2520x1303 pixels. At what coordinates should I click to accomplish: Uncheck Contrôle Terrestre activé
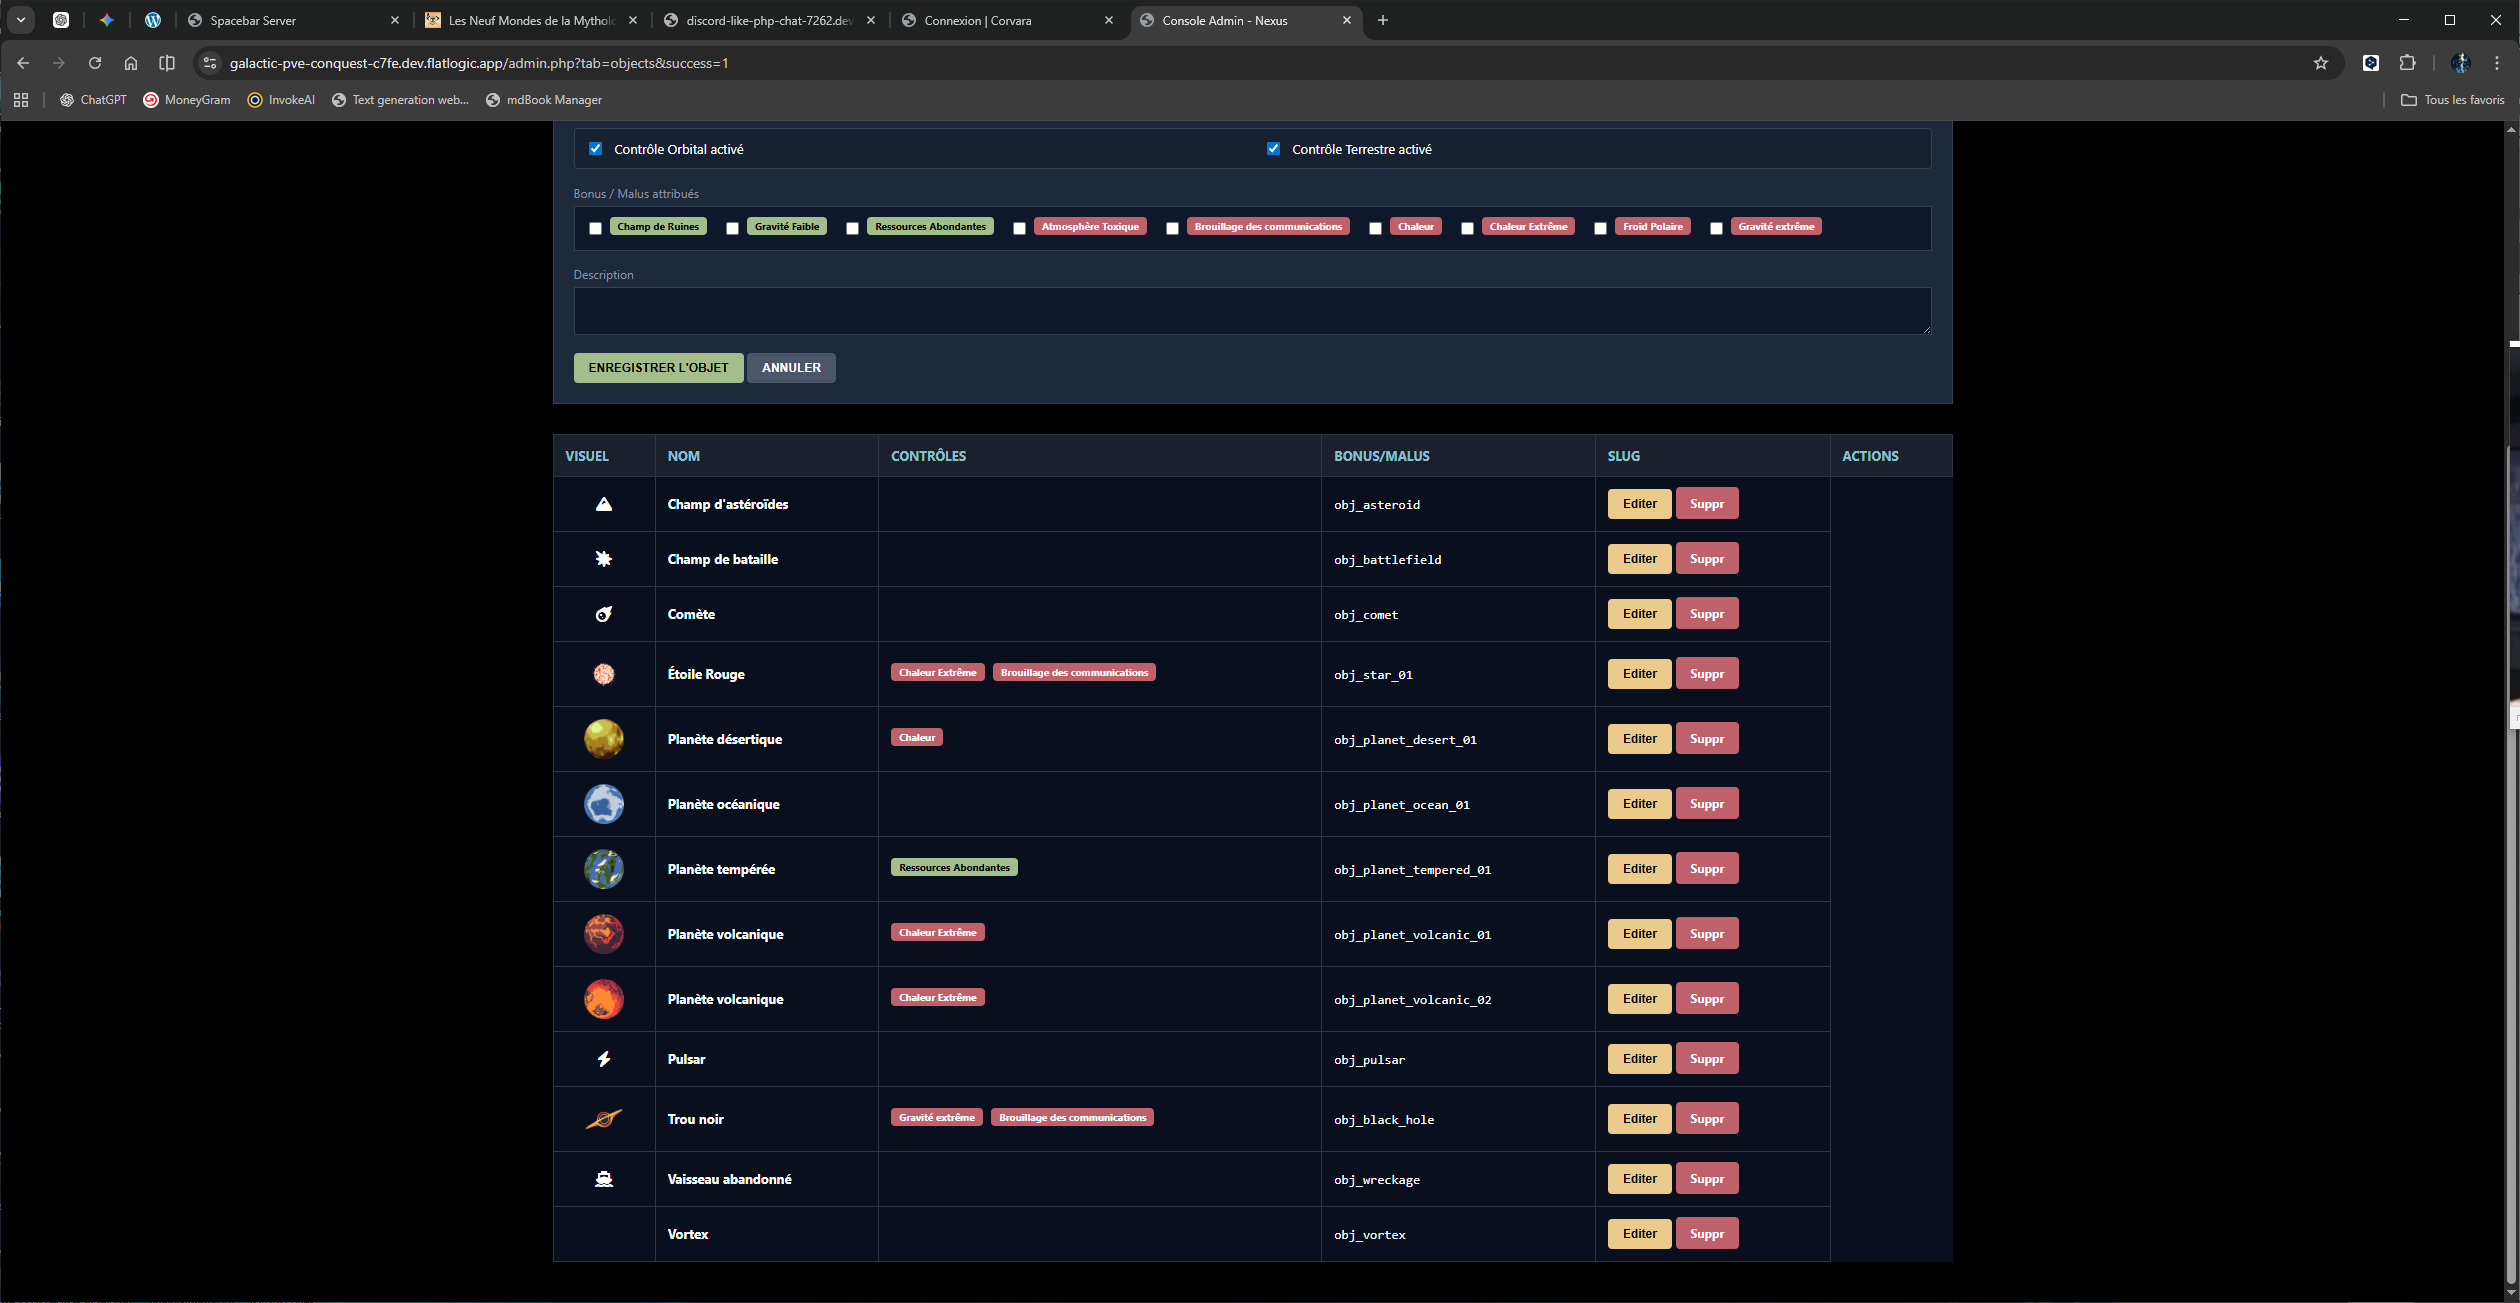[1273, 149]
